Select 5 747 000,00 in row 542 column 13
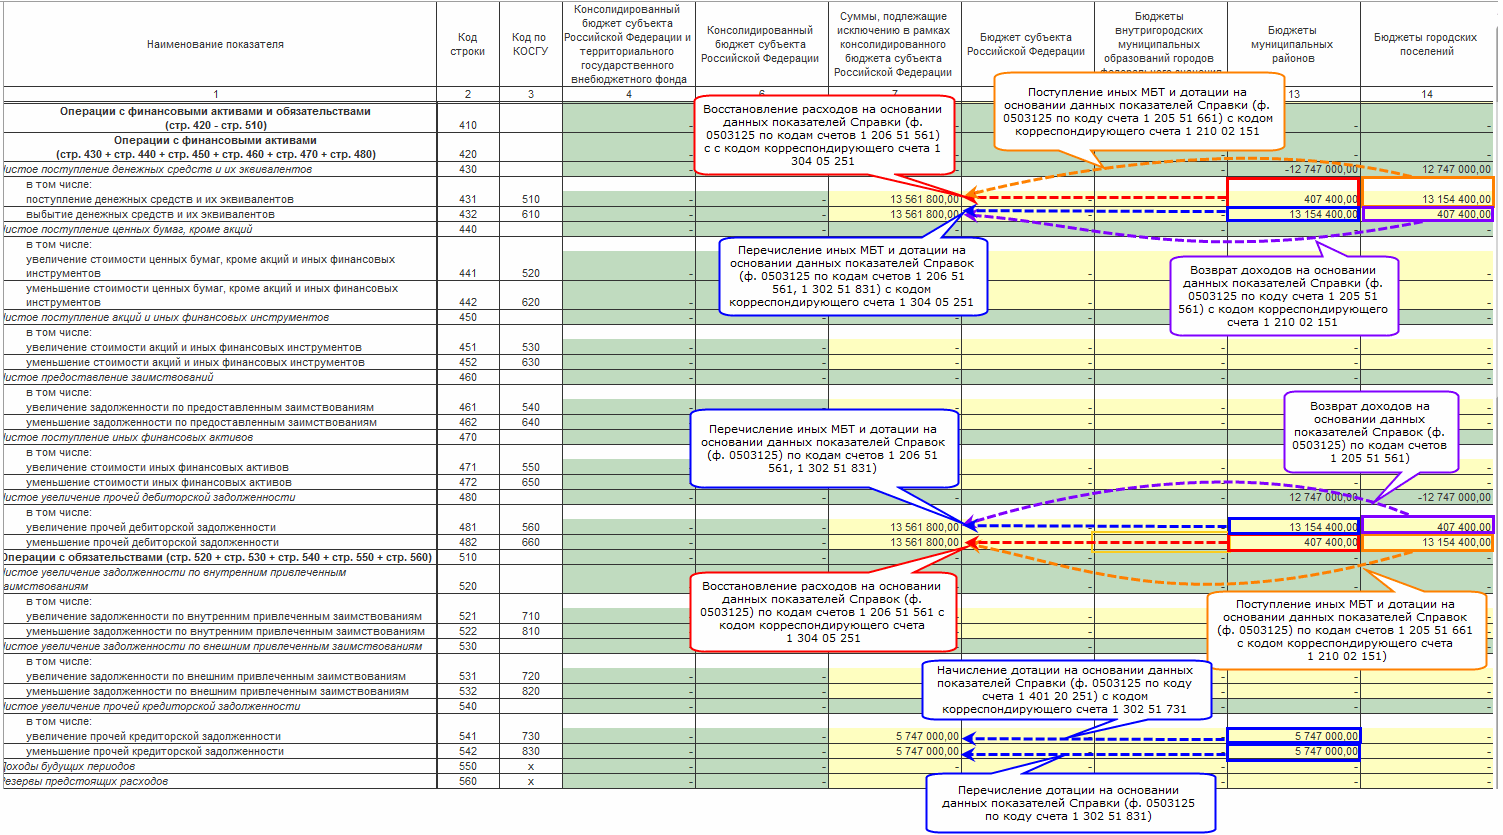Image resolution: width=1503 pixels, height=835 pixels. tap(1326, 751)
